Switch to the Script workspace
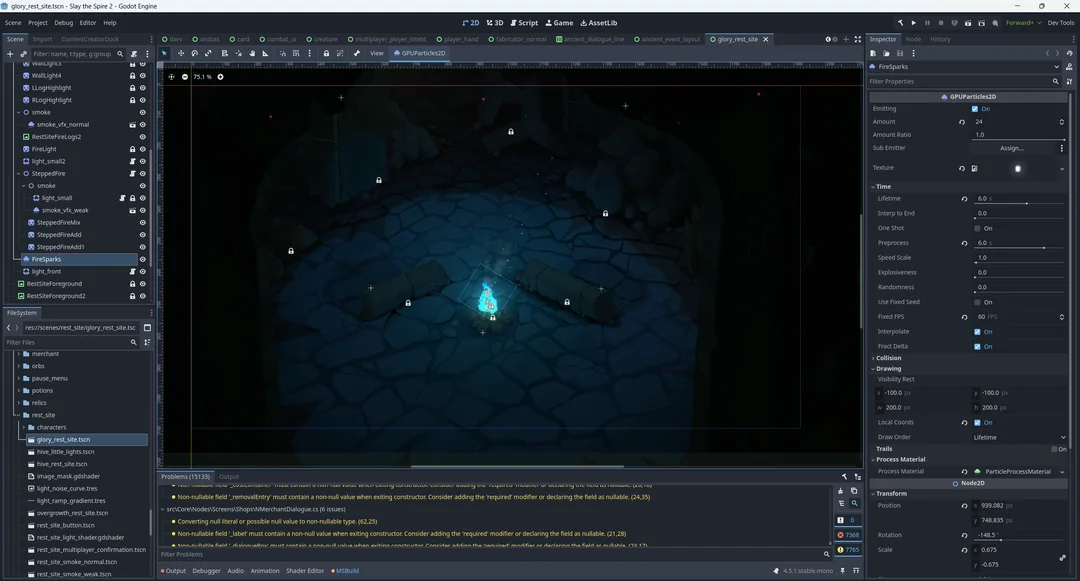Image resolution: width=1080 pixels, height=581 pixels. [x=524, y=22]
